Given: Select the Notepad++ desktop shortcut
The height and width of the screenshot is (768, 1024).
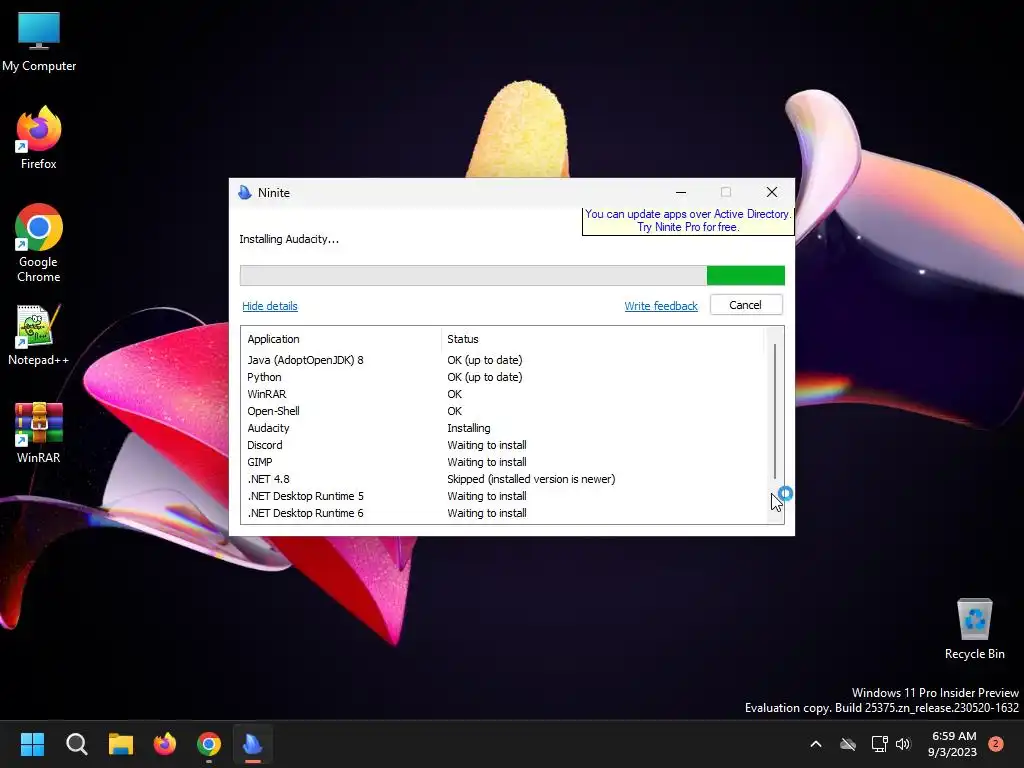Looking at the screenshot, I should [x=39, y=335].
